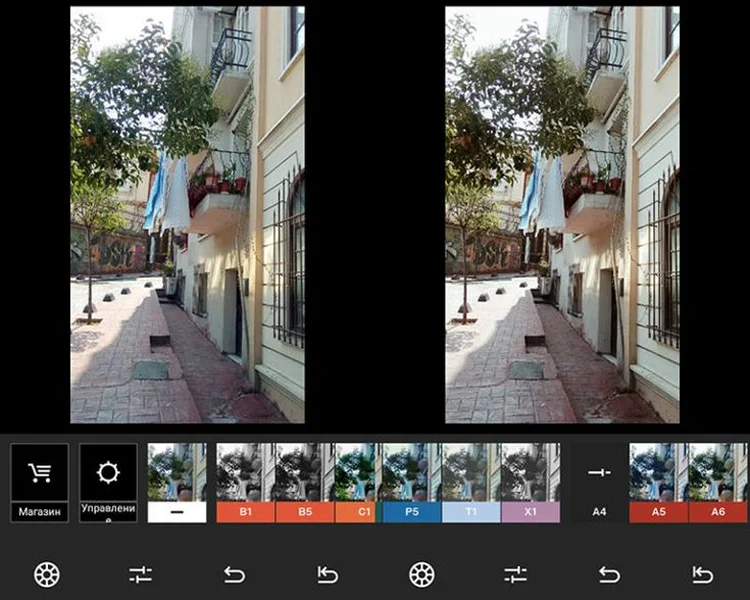Tap the filter wheel icon under left photo

47,574
